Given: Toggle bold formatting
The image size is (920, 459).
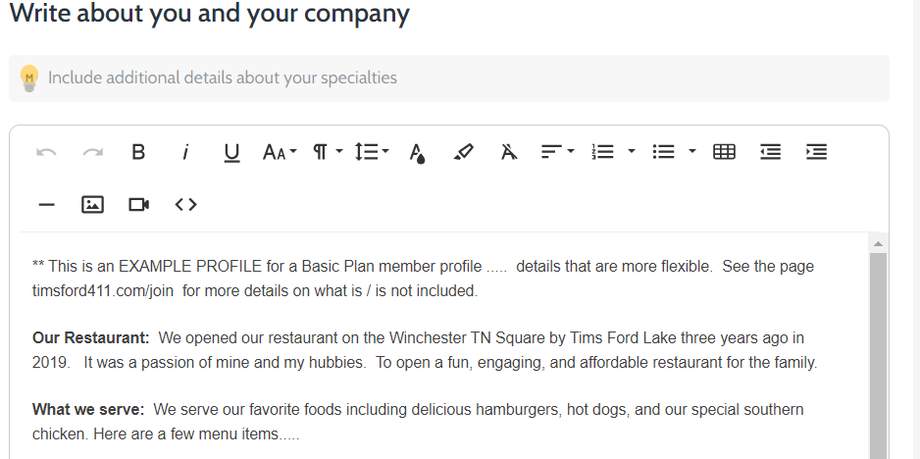Looking at the screenshot, I should coord(139,152).
